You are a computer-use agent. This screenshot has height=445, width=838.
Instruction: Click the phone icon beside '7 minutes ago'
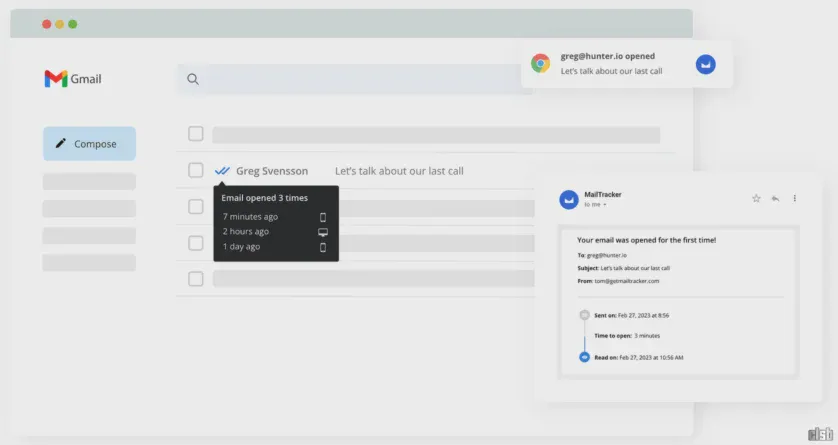coord(323,217)
